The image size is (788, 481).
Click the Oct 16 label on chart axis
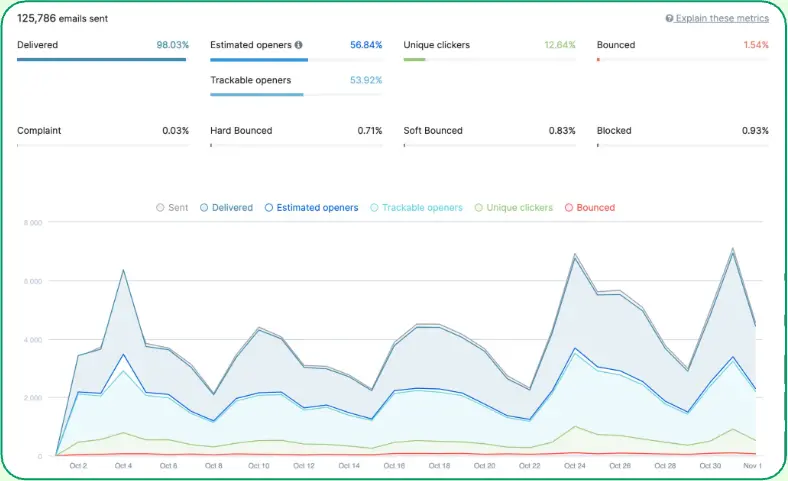pyautogui.click(x=394, y=466)
